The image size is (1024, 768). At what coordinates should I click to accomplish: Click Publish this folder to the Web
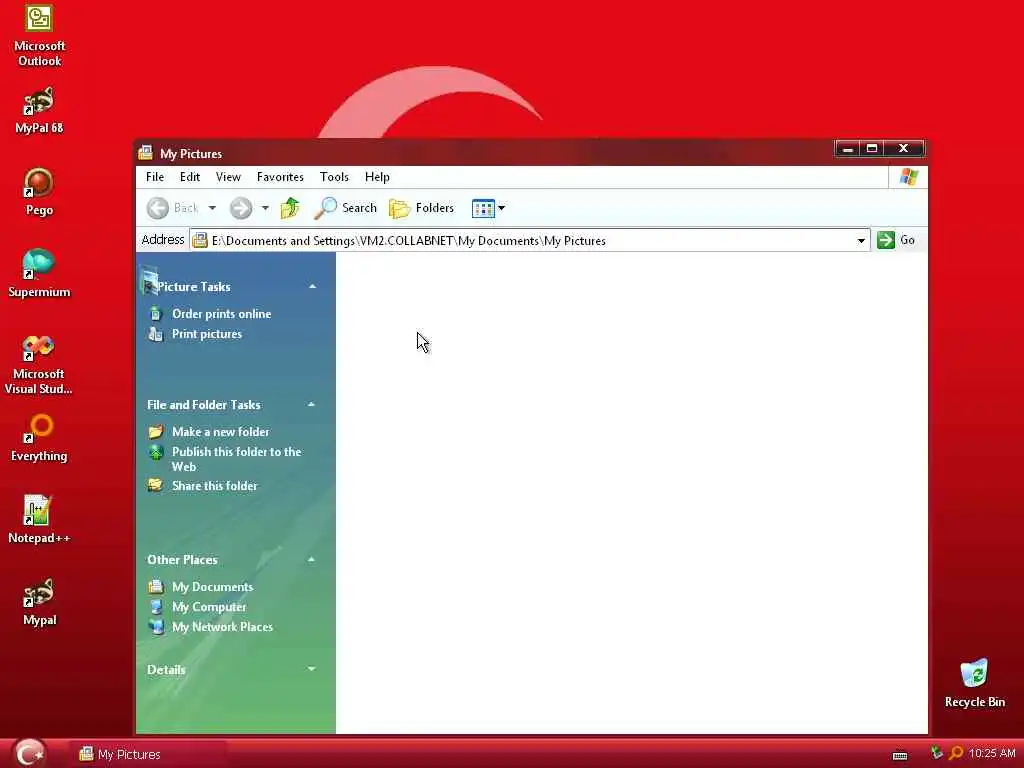236,459
